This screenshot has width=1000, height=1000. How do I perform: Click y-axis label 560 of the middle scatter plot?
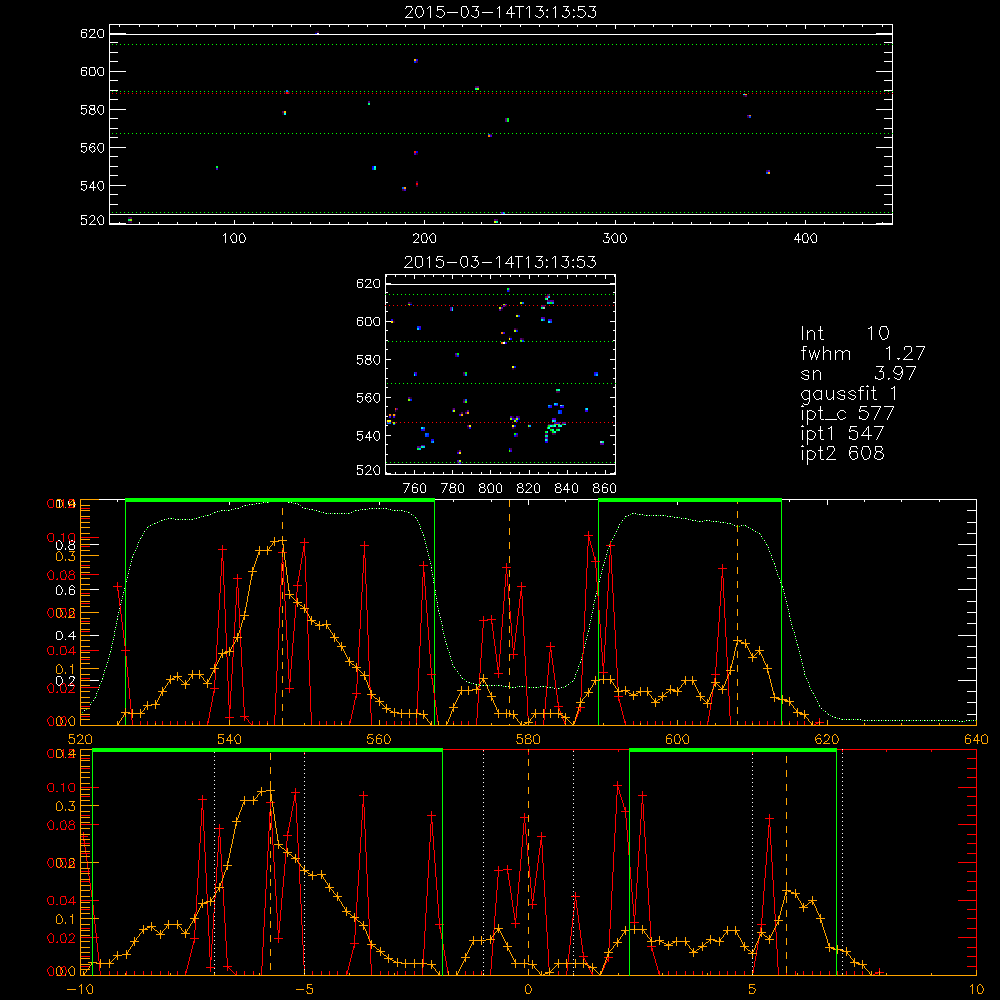point(368,398)
